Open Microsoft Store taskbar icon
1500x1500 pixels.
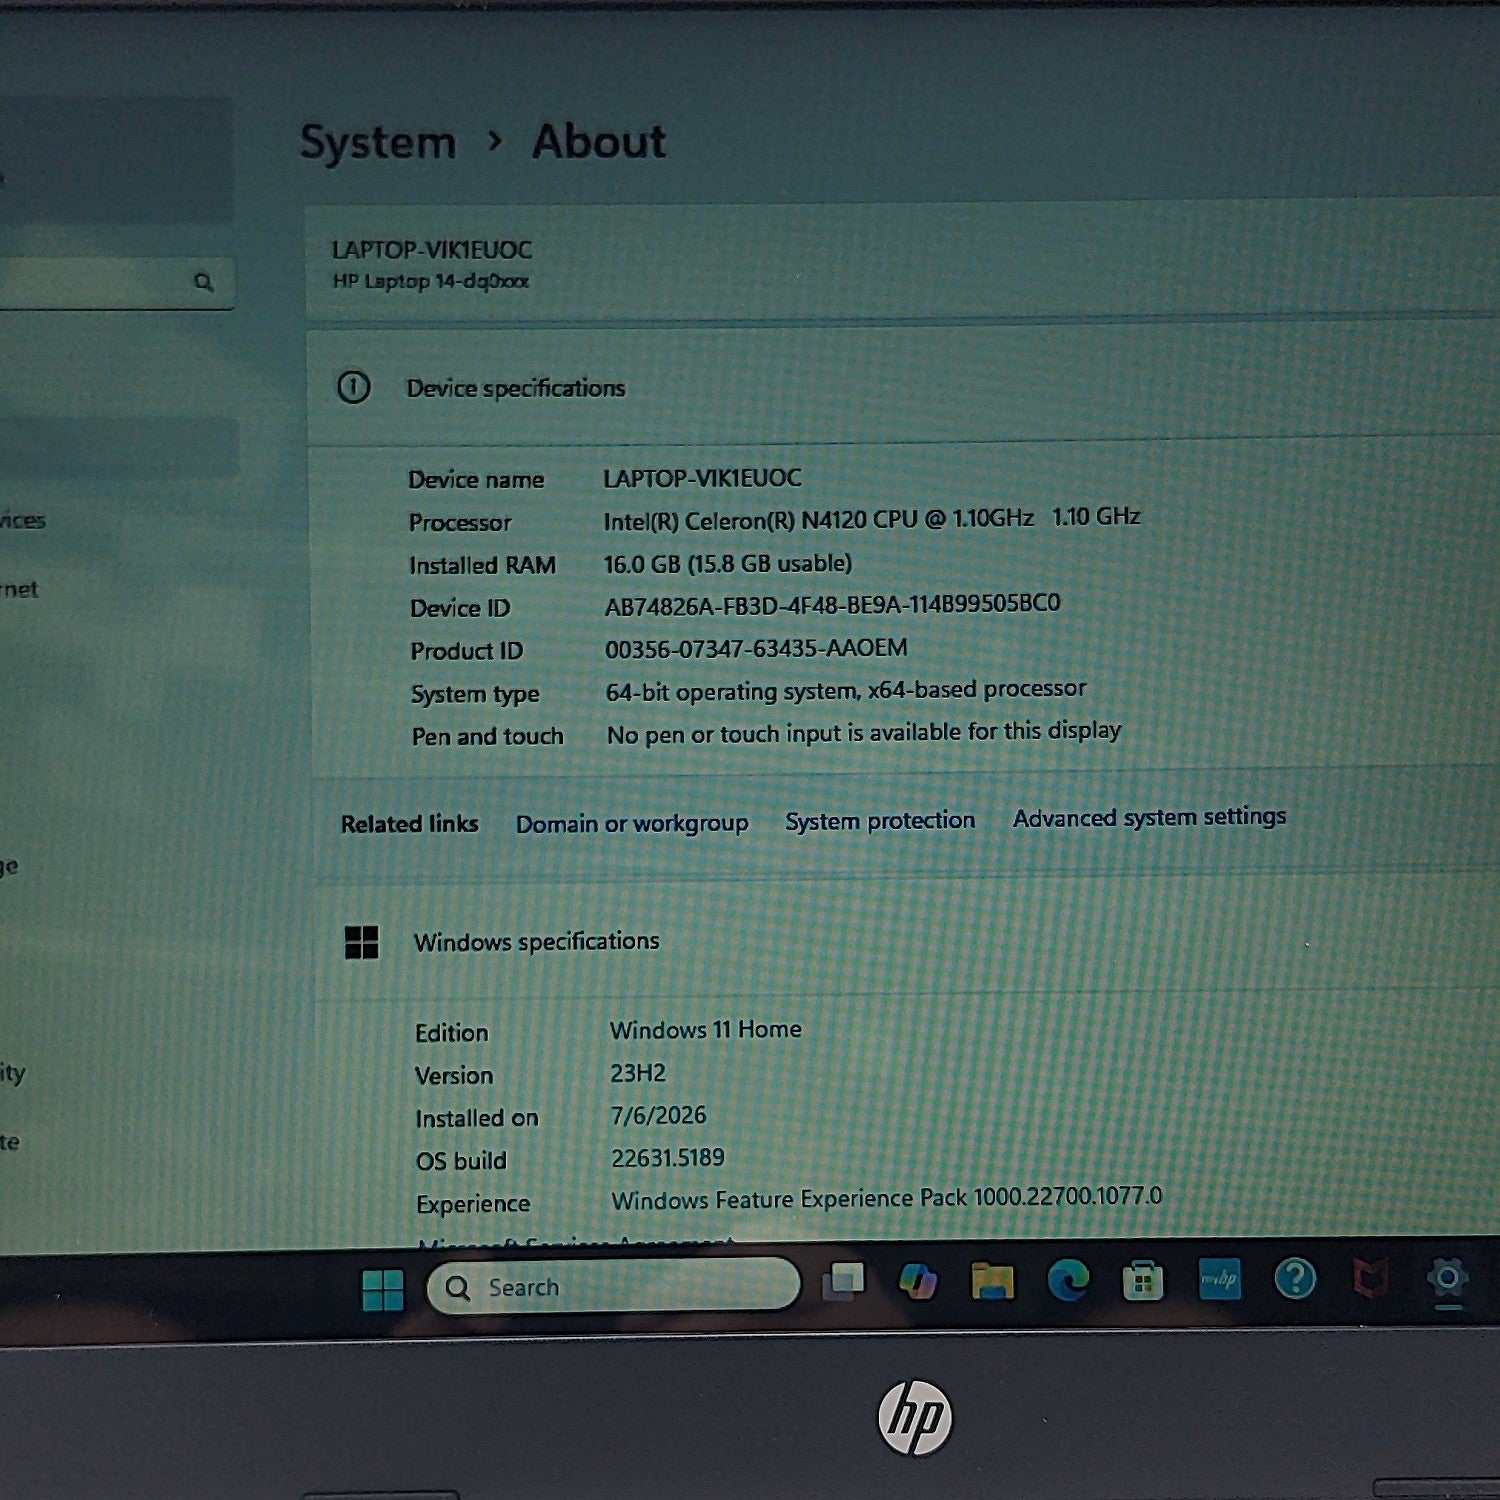tap(1142, 1280)
